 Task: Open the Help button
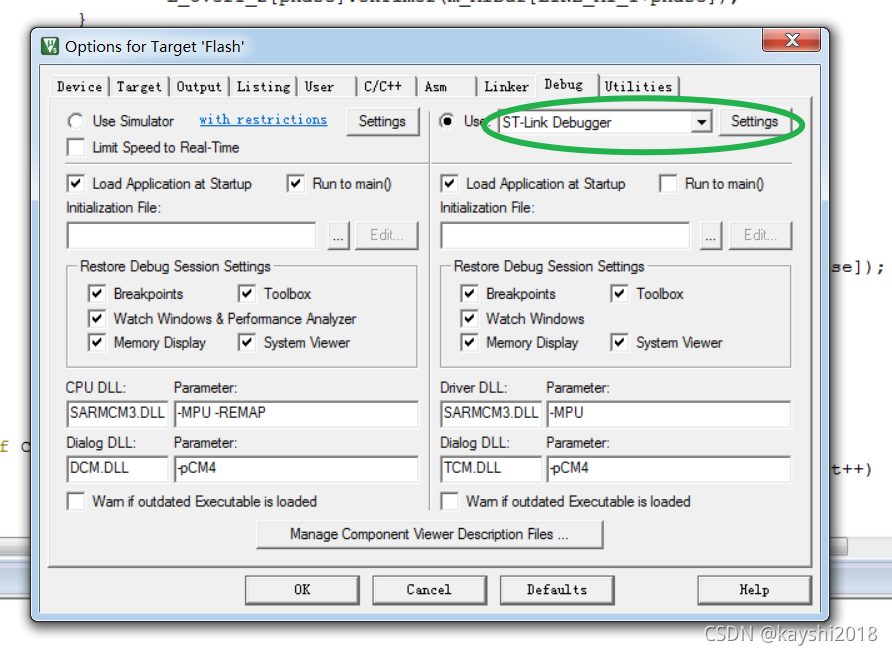pos(754,590)
